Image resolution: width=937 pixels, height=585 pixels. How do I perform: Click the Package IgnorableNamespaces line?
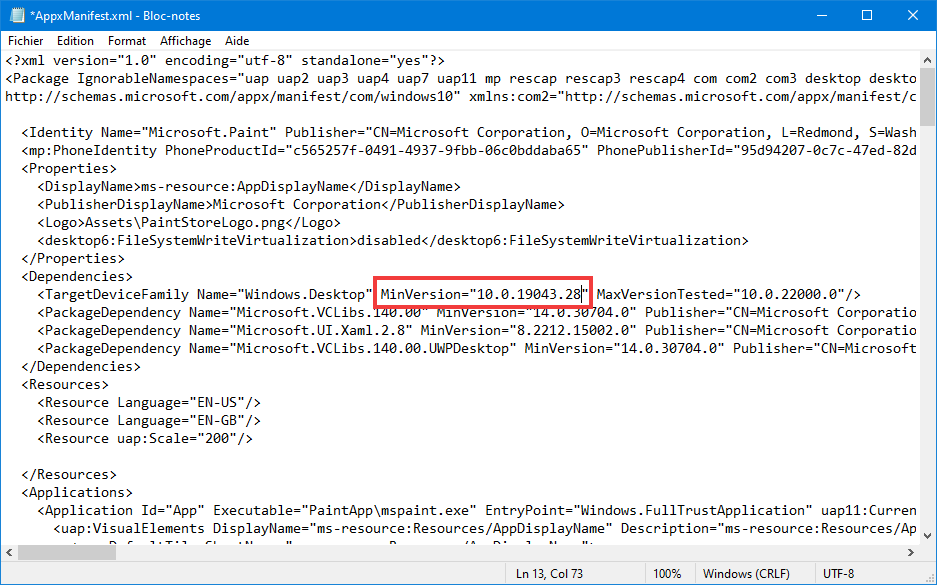(x=461, y=78)
